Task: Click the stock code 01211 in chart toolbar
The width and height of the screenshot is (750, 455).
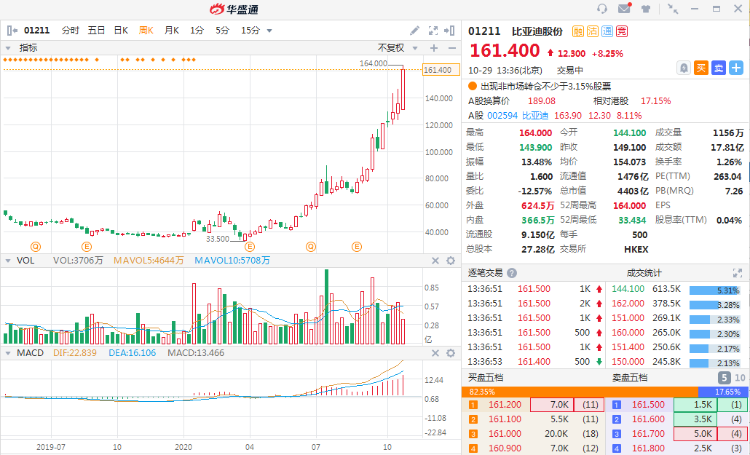Action: click(37, 31)
